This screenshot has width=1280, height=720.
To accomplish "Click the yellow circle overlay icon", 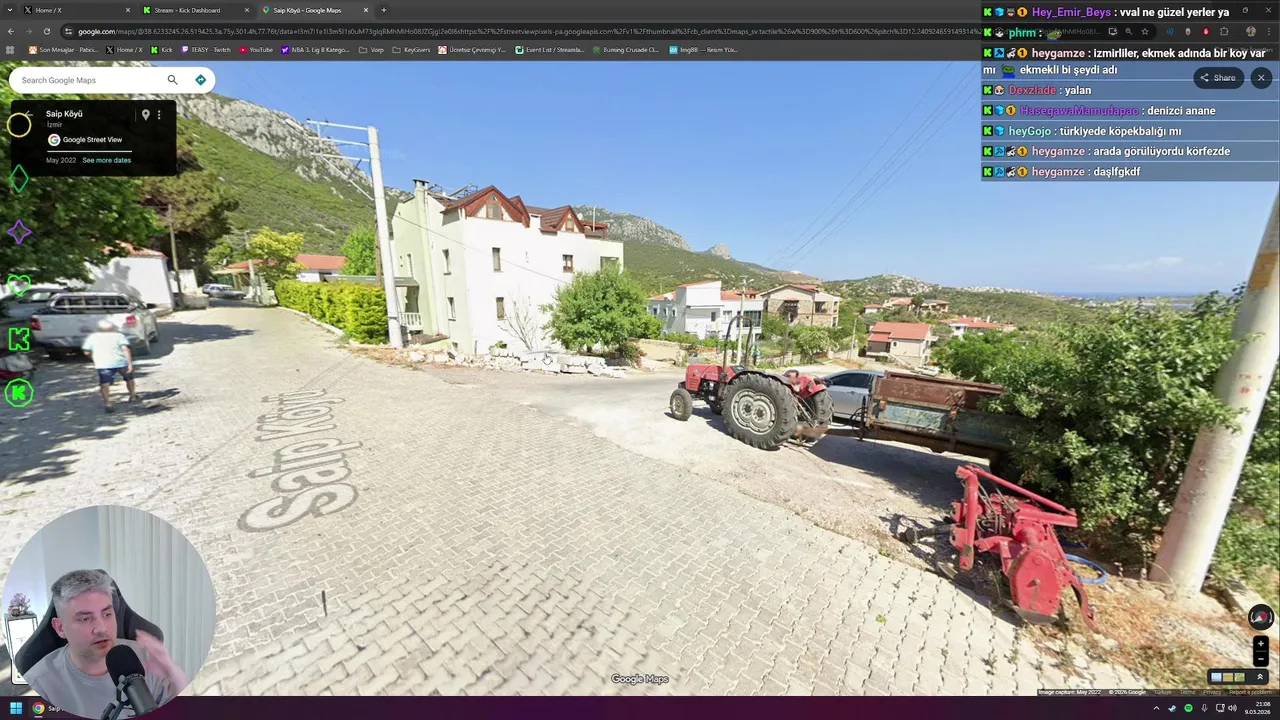I will tap(19, 125).
